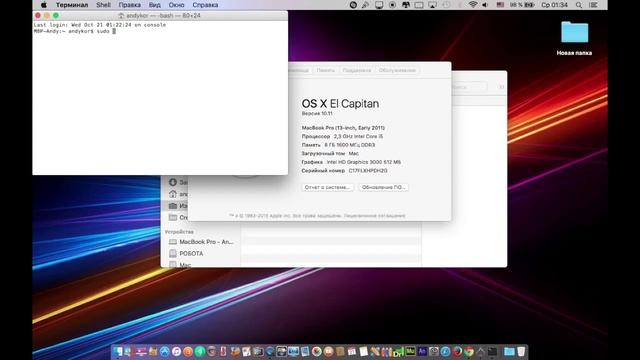
Task: Open the Терминал application menu
Action: coord(72,5)
